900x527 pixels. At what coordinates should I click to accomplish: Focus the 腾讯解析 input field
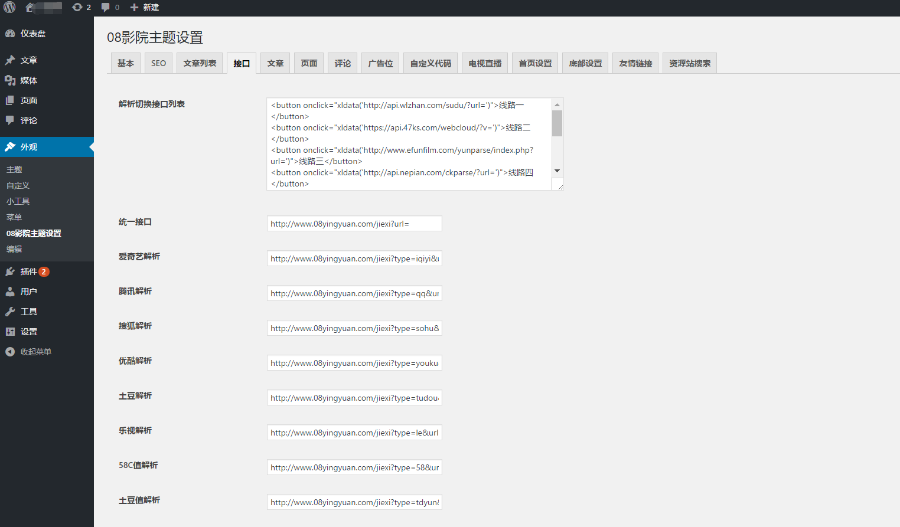(354, 293)
